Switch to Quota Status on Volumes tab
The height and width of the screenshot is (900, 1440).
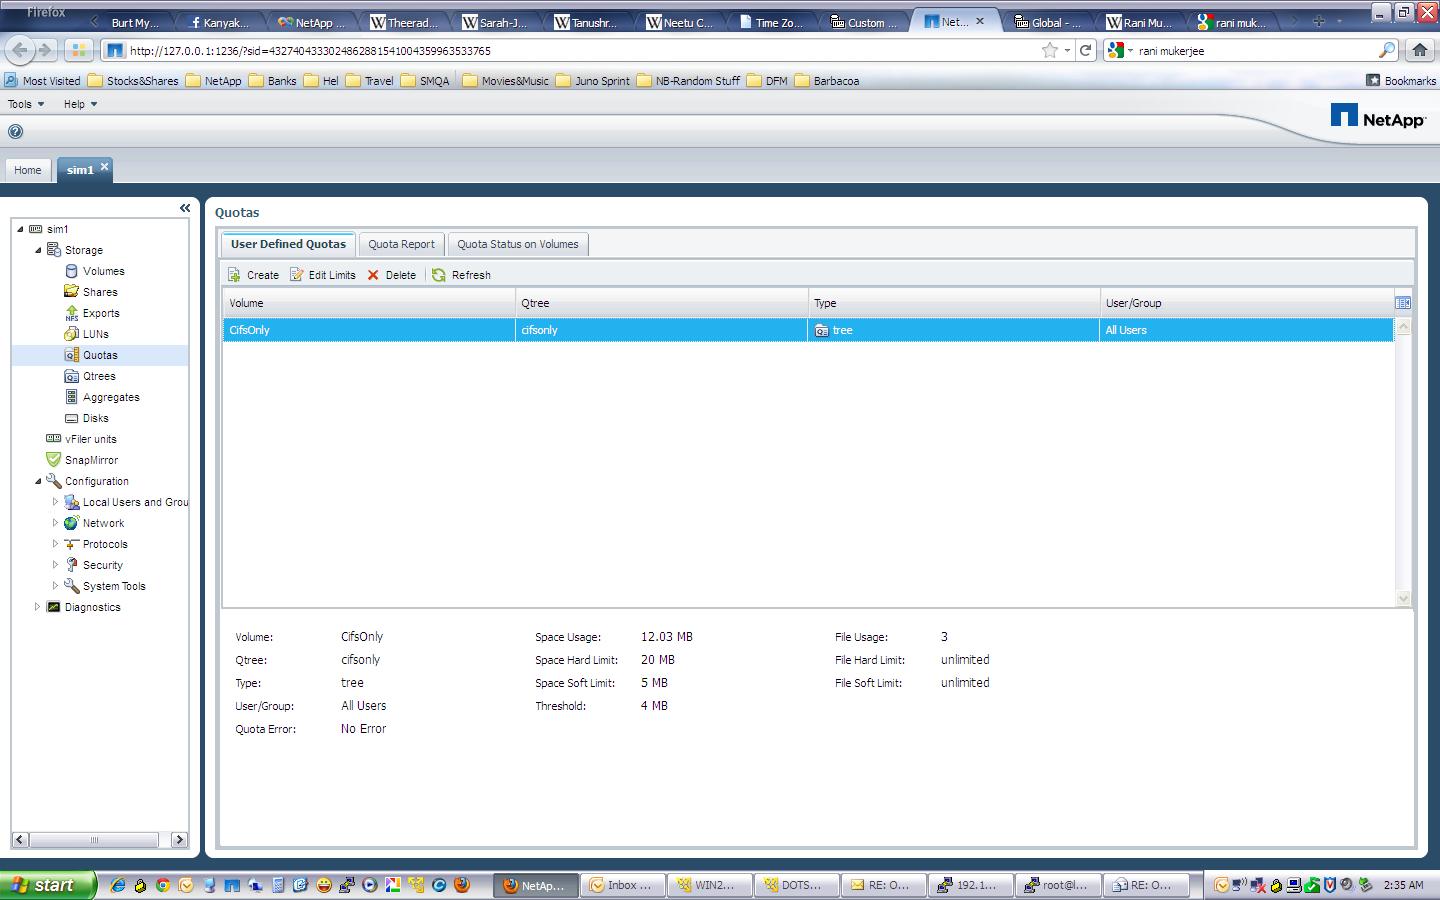(517, 244)
